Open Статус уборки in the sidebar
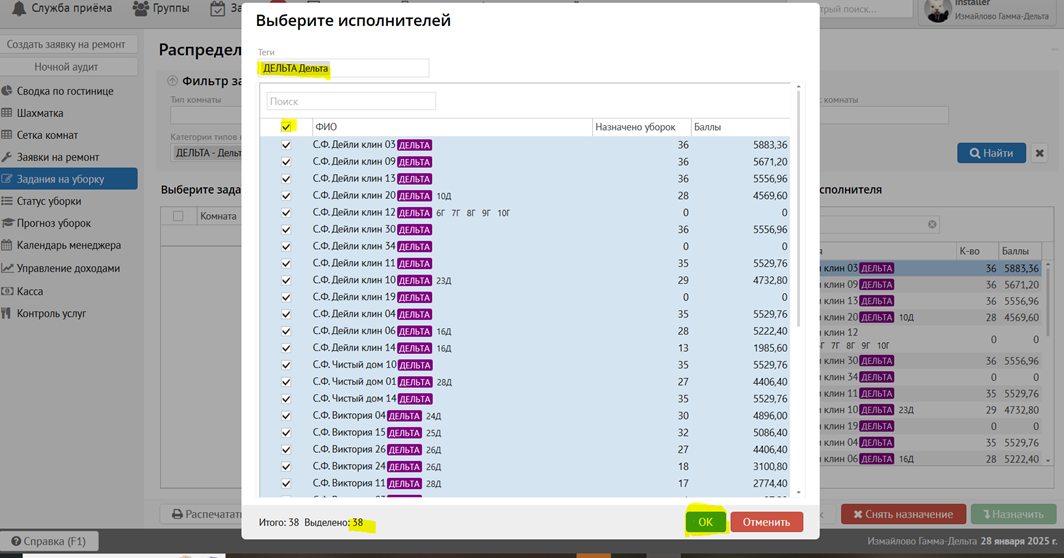Viewport: 1064px width, 558px height. pos(48,201)
